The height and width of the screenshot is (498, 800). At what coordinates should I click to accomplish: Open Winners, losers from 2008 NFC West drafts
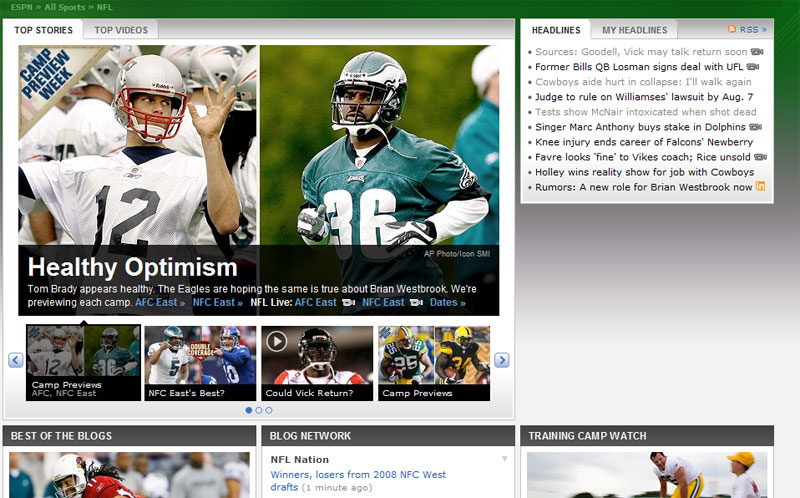[358, 481]
